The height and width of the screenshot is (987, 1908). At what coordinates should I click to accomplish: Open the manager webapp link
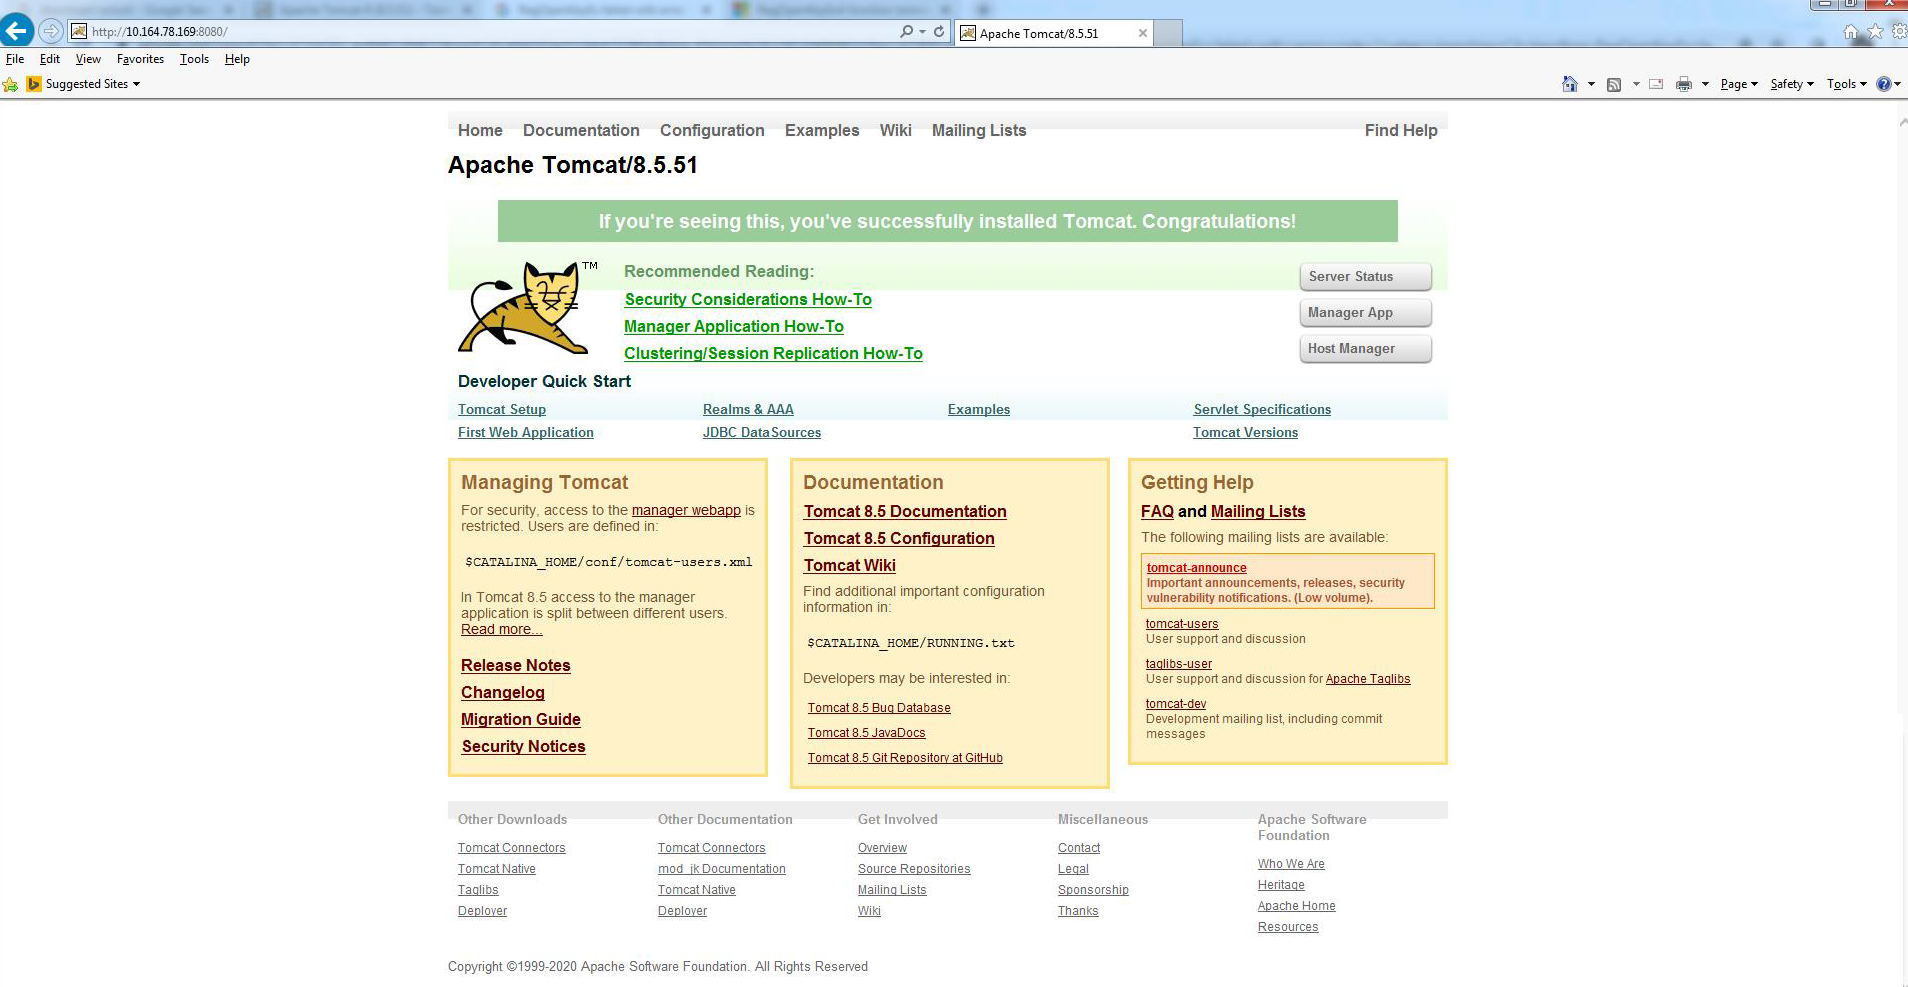coord(686,510)
